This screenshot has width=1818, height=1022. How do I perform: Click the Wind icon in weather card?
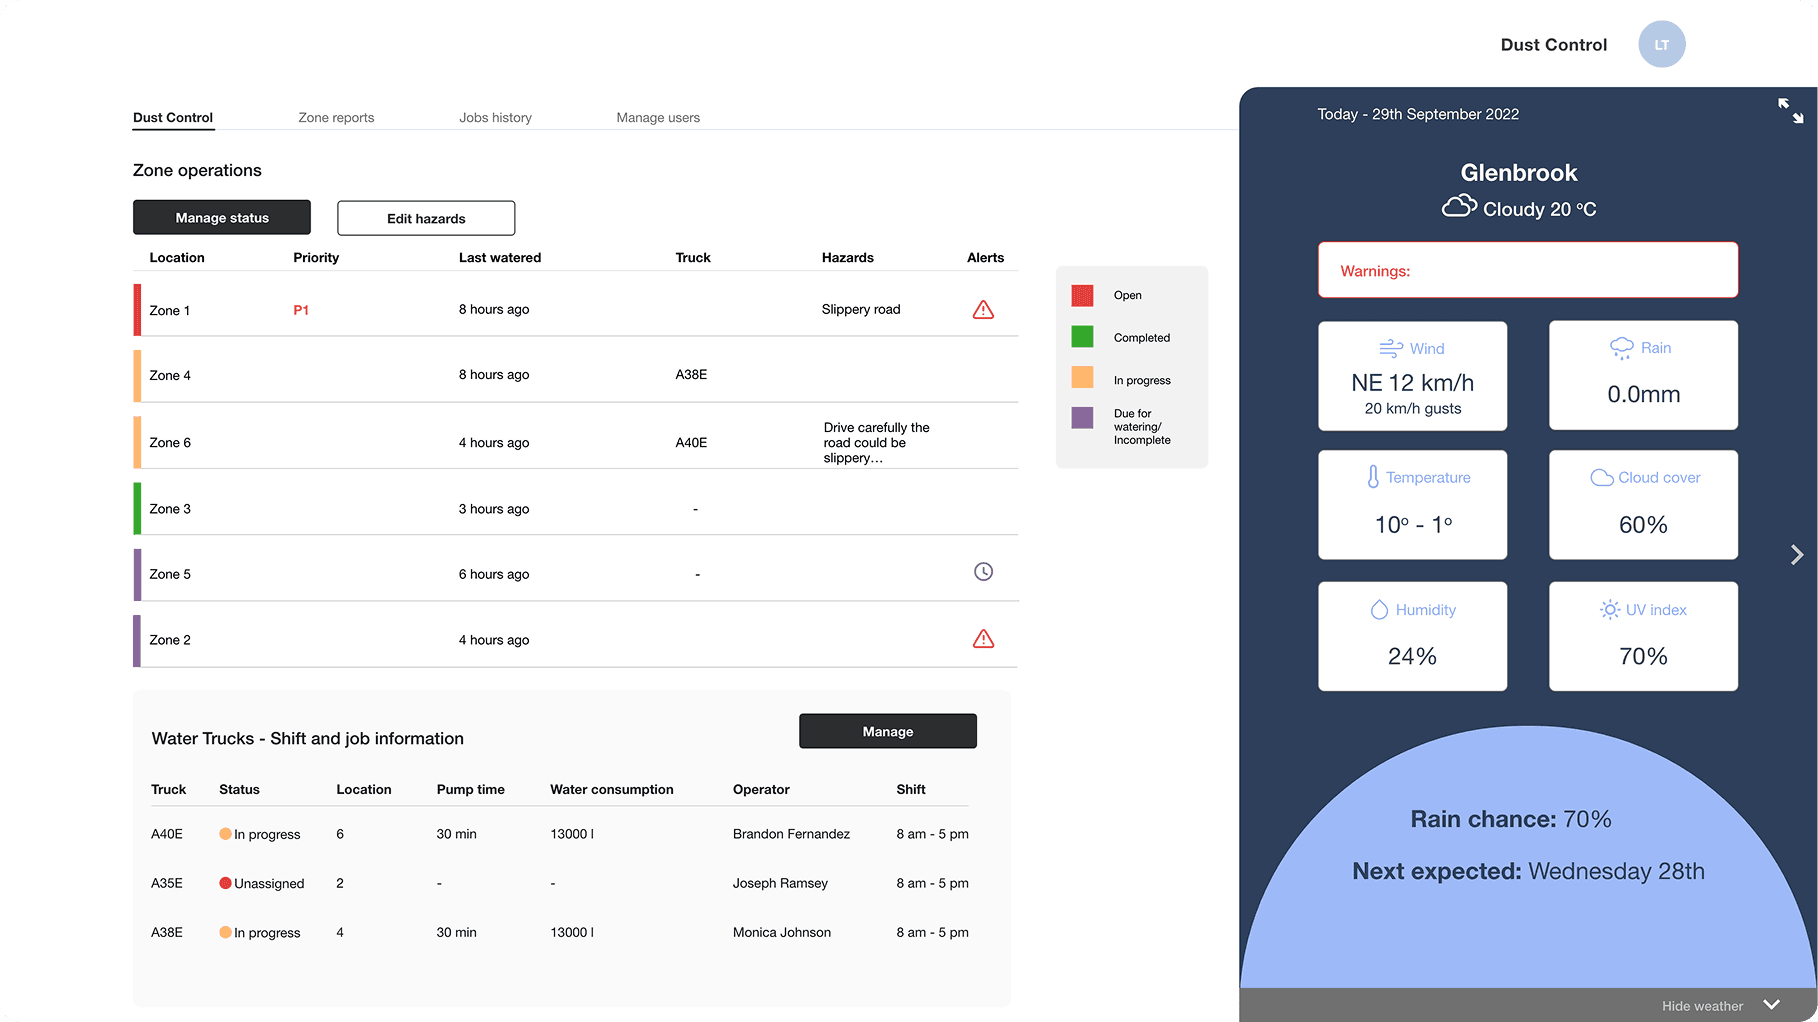point(1391,348)
